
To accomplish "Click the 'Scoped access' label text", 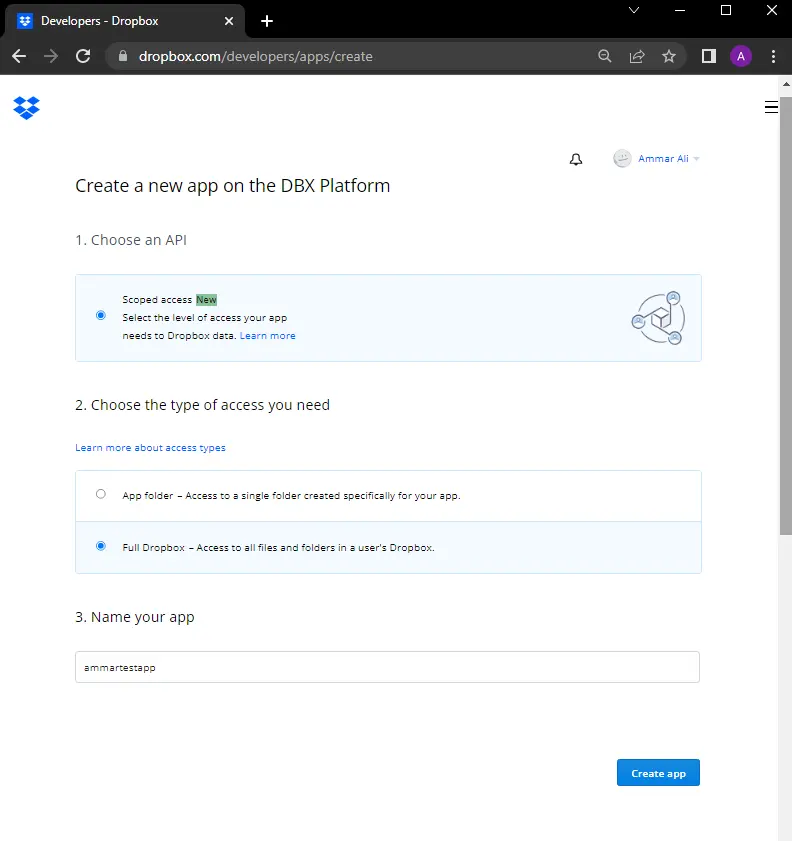I will (x=157, y=300).
